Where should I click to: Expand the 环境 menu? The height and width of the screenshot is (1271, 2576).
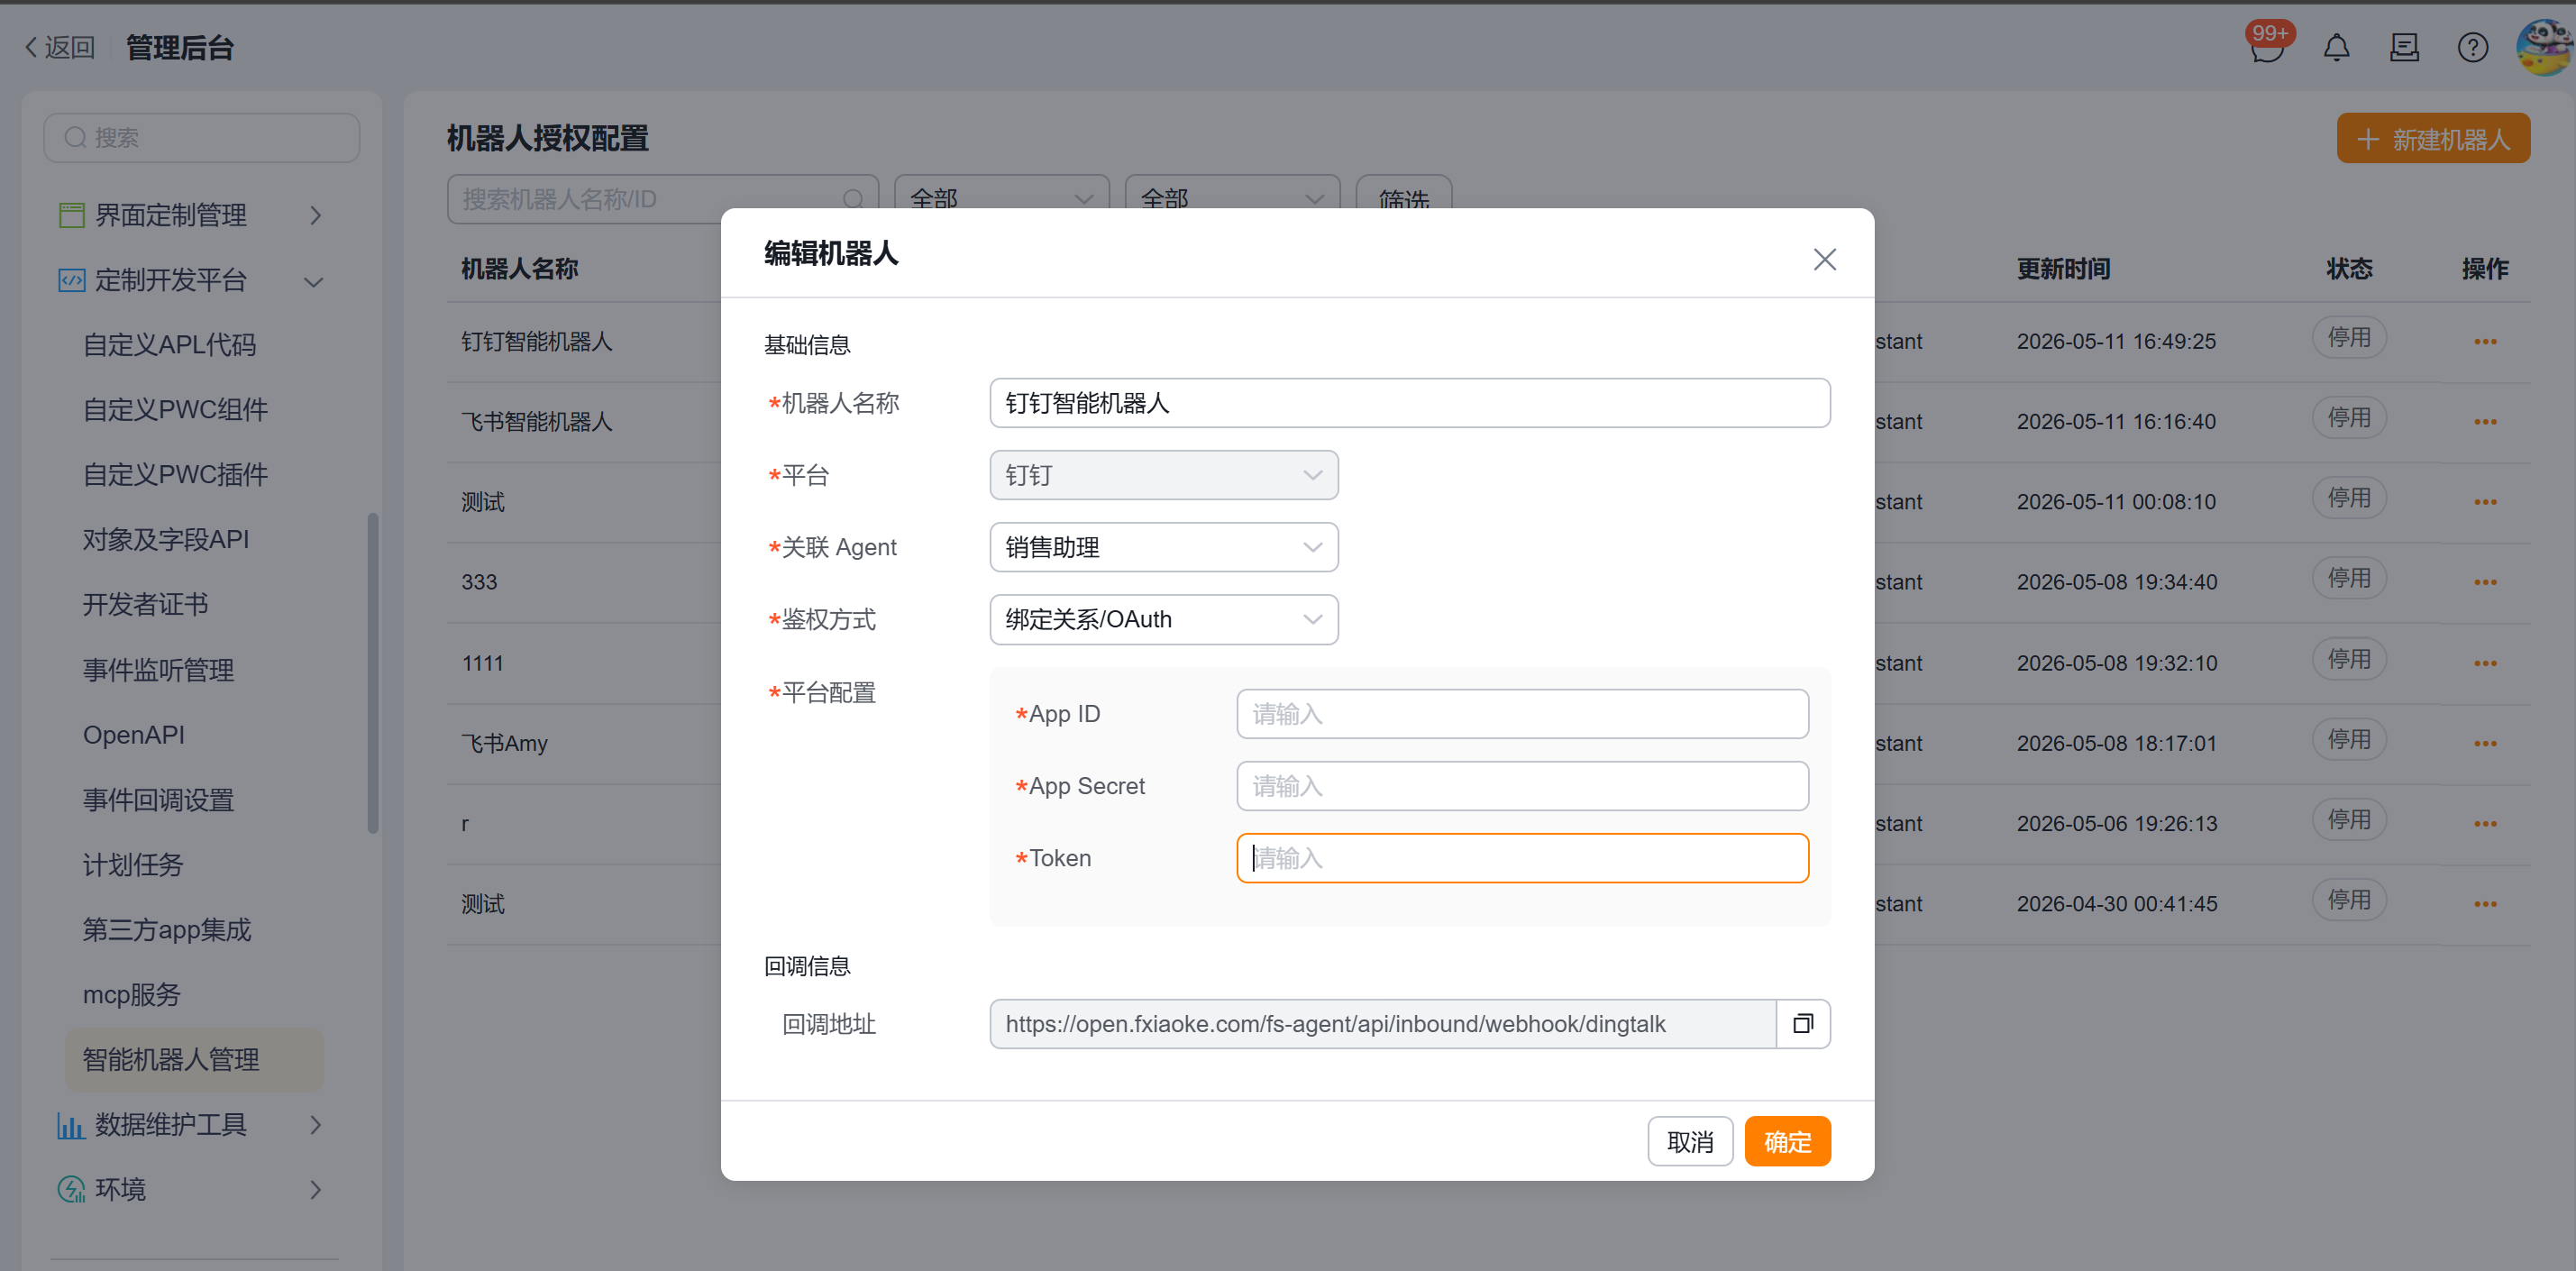click(316, 1189)
